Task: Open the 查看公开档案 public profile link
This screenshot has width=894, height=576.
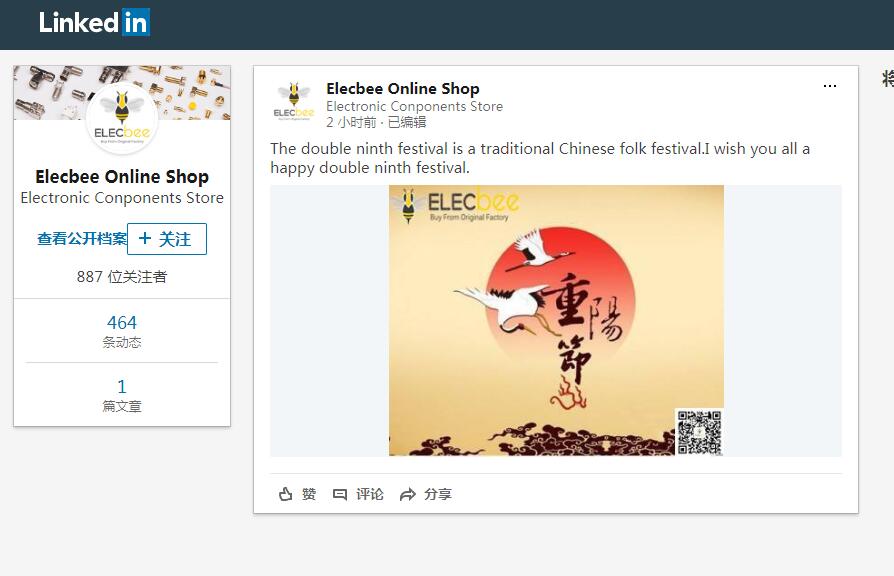Action: click(x=81, y=239)
